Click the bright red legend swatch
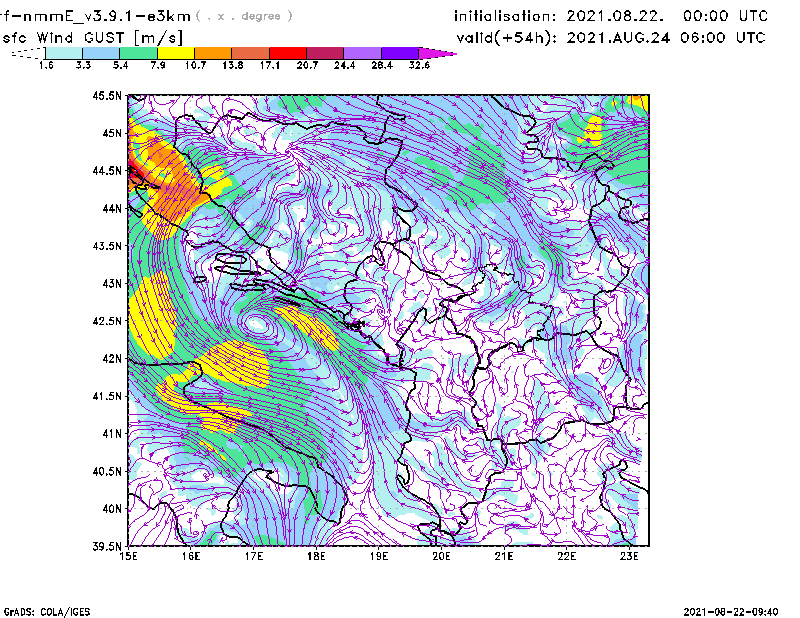Viewport: 800px width, 618px height. (288, 52)
